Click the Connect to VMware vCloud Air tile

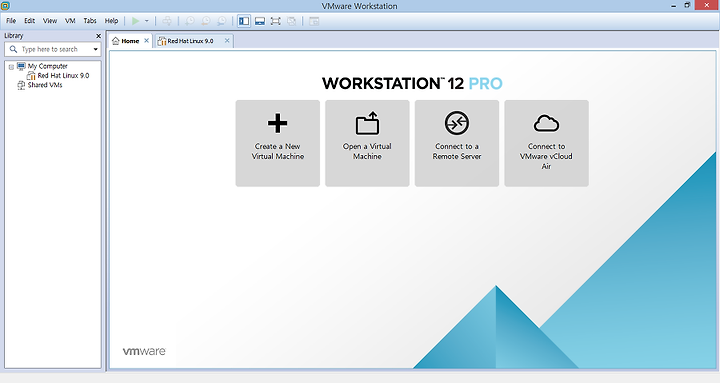coord(546,143)
